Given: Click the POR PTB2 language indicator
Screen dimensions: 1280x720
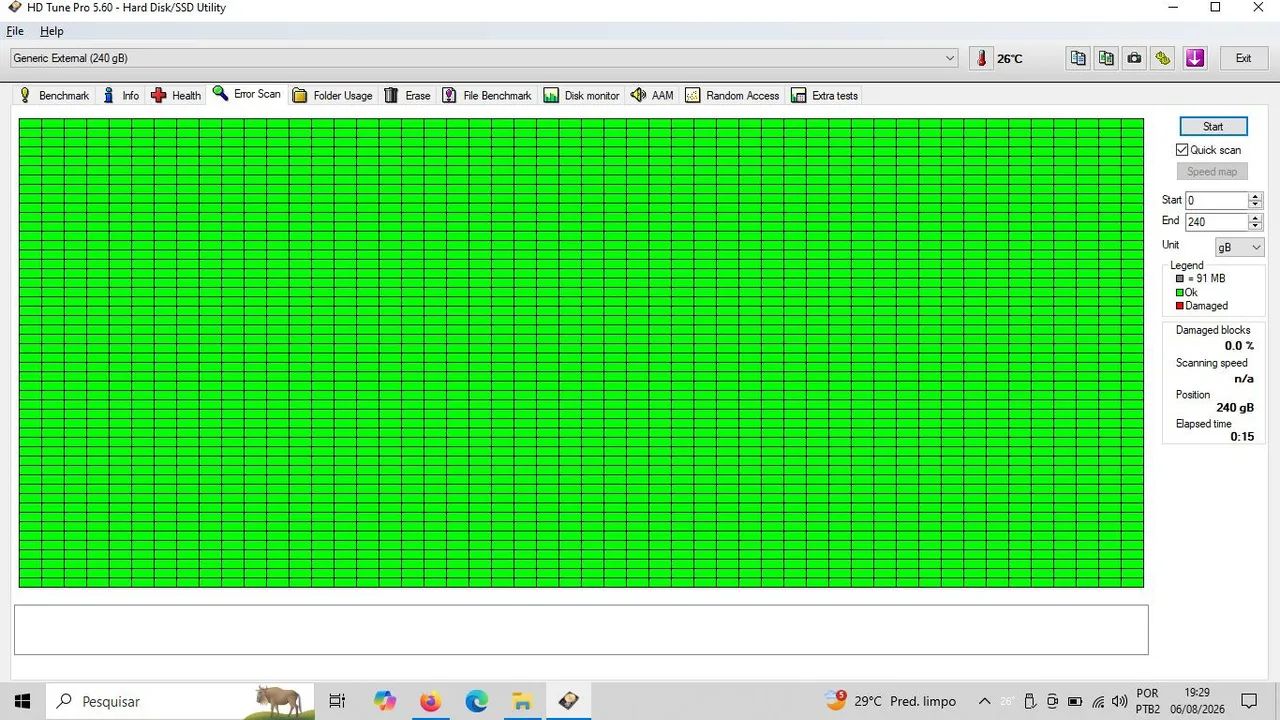Looking at the screenshot, I should [x=1147, y=701].
